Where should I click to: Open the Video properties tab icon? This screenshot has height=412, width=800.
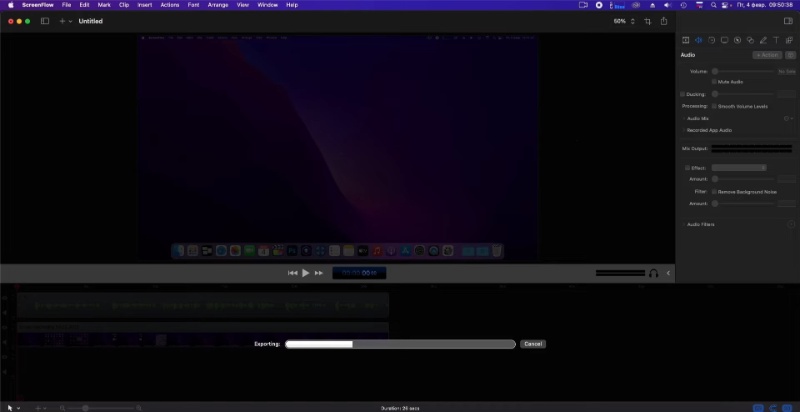pyautogui.click(x=685, y=40)
